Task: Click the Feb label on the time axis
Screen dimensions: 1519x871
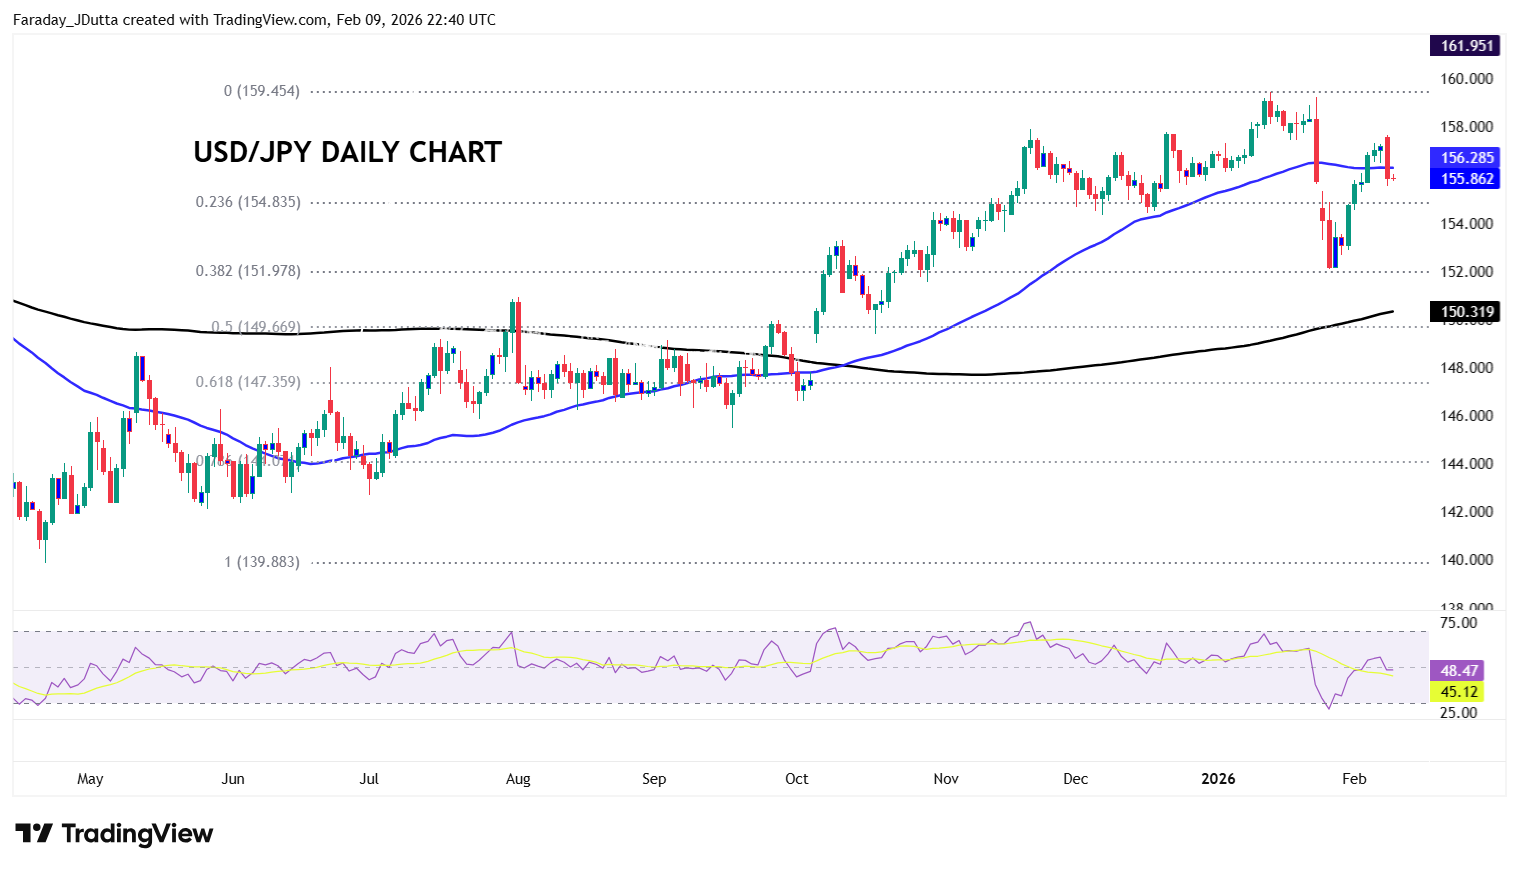Action: click(x=1354, y=779)
